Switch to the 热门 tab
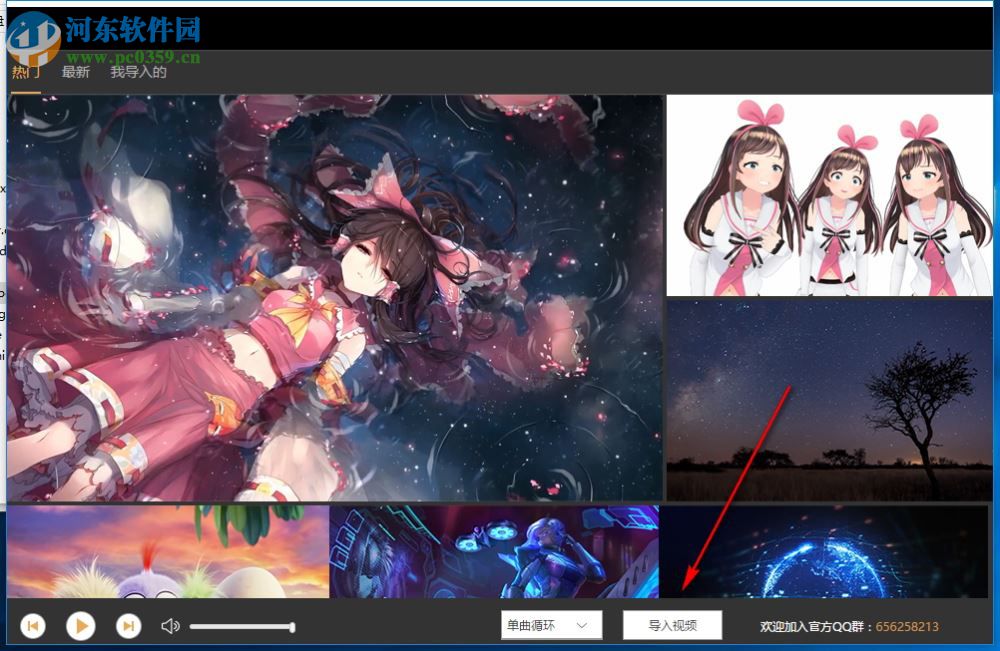 (26, 72)
